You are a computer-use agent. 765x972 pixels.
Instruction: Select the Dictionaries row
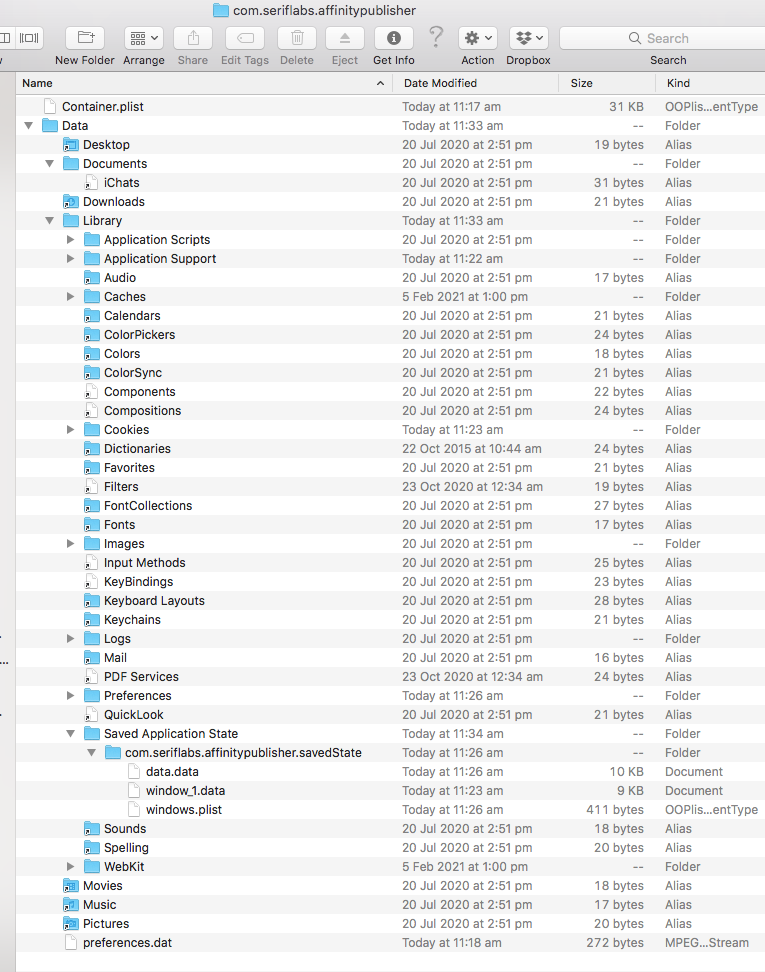pyautogui.click(x=391, y=449)
